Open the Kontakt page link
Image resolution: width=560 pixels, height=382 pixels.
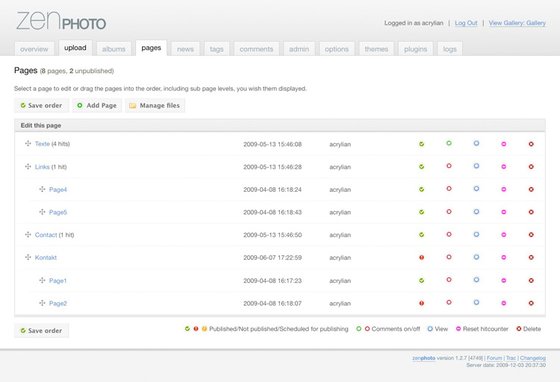click(46, 257)
